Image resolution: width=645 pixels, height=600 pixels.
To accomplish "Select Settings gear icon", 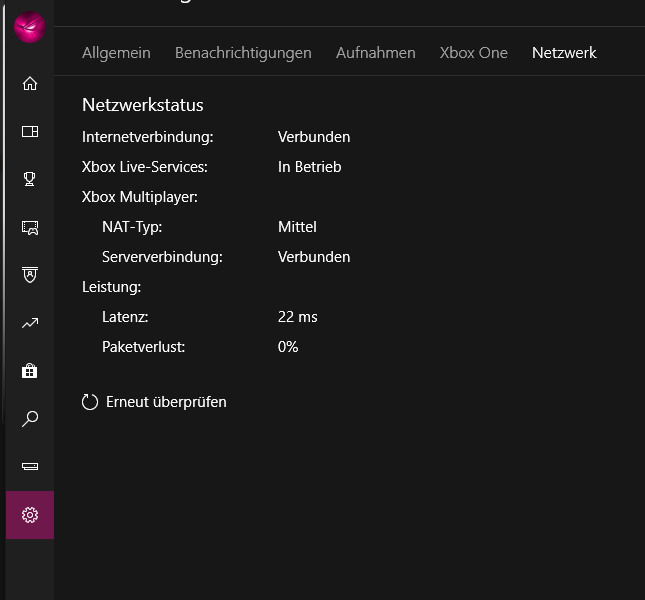I will [x=30, y=515].
